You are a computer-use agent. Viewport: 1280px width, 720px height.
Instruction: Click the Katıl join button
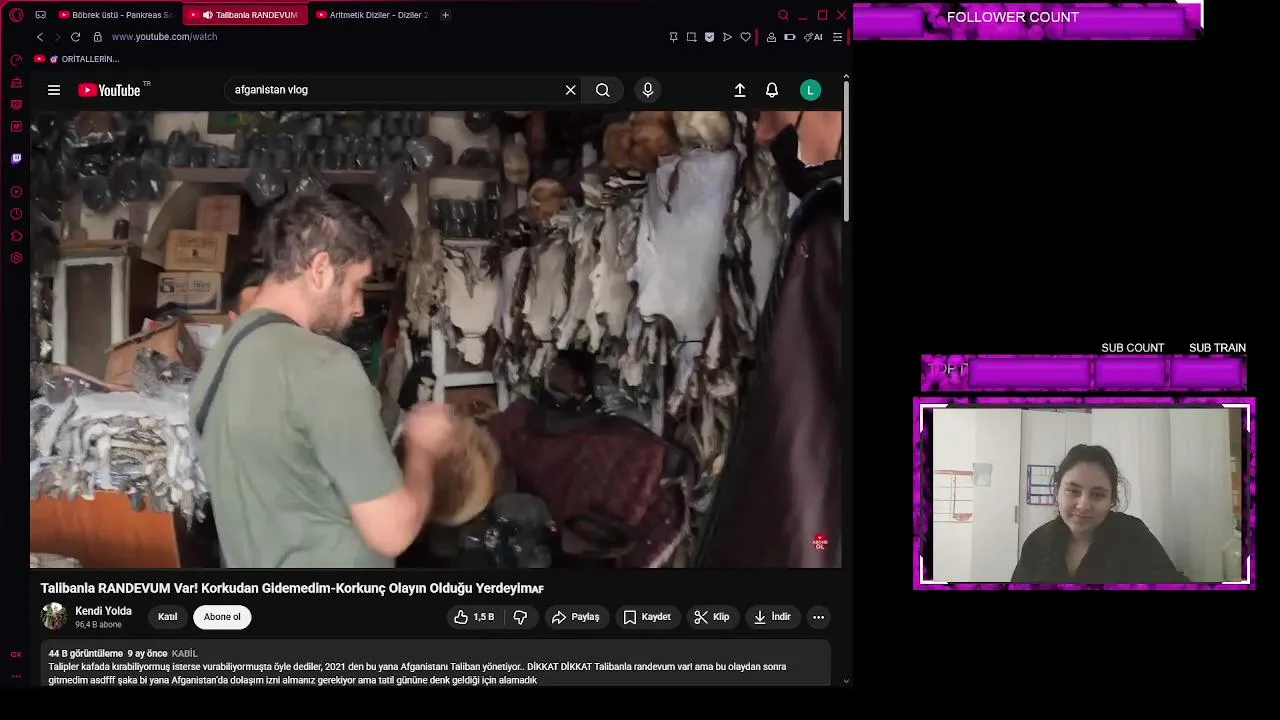pyautogui.click(x=168, y=617)
